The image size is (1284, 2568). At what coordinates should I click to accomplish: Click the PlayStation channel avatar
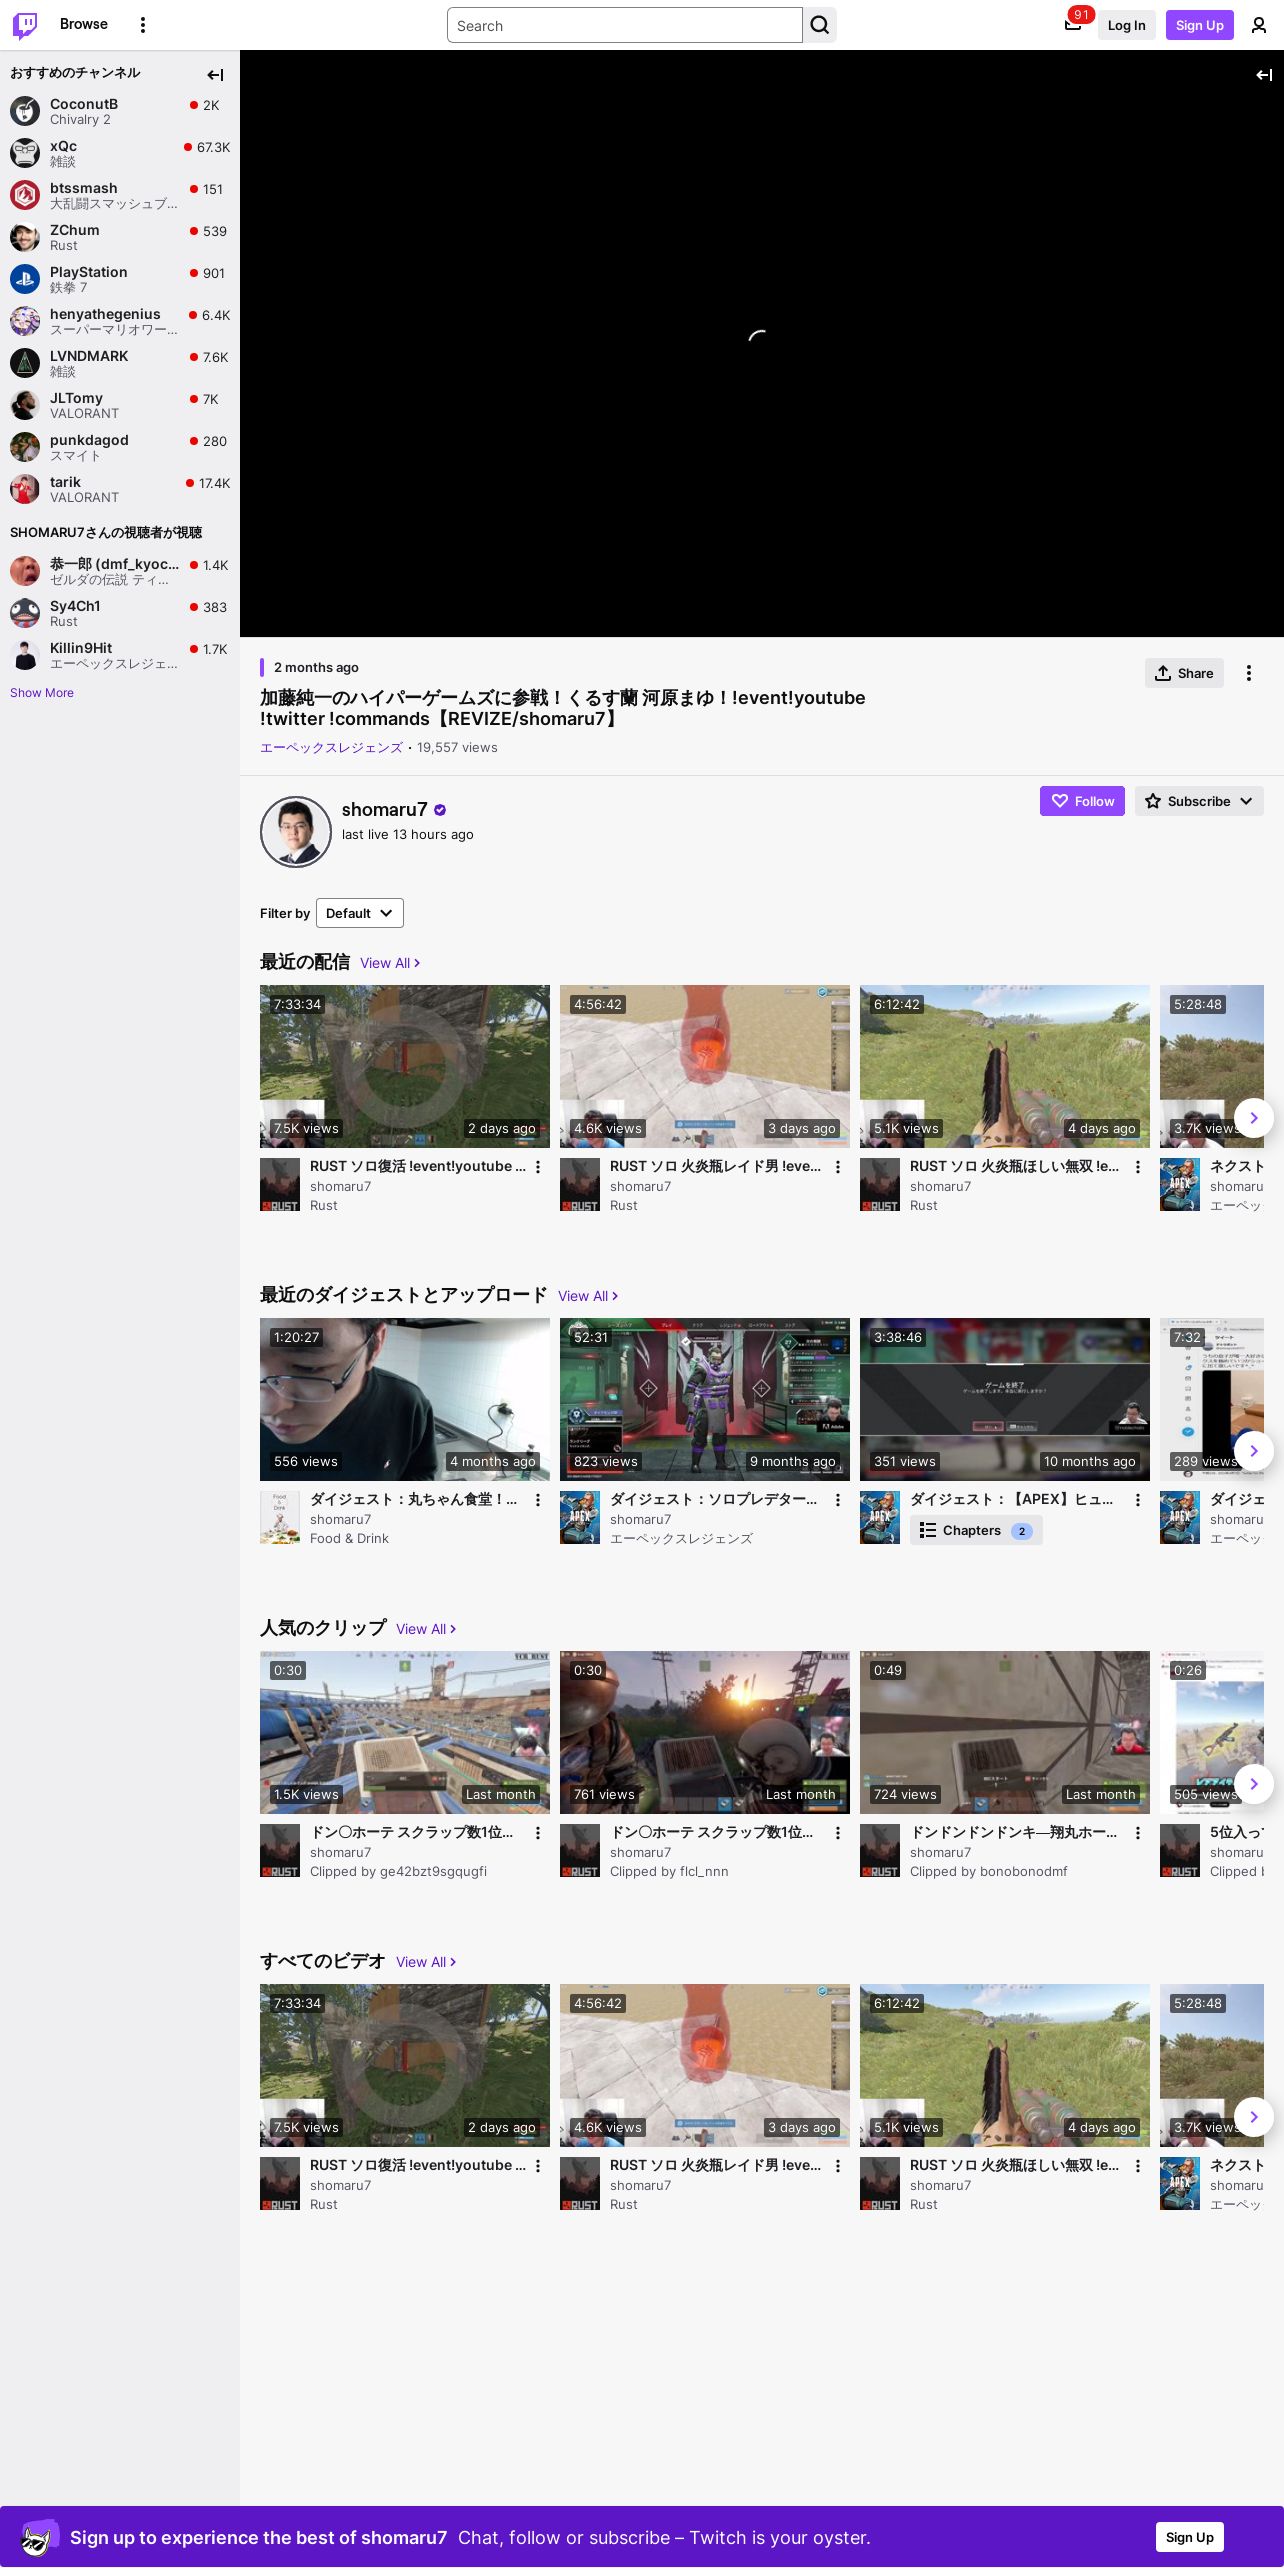pyautogui.click(x=25, y=279)
